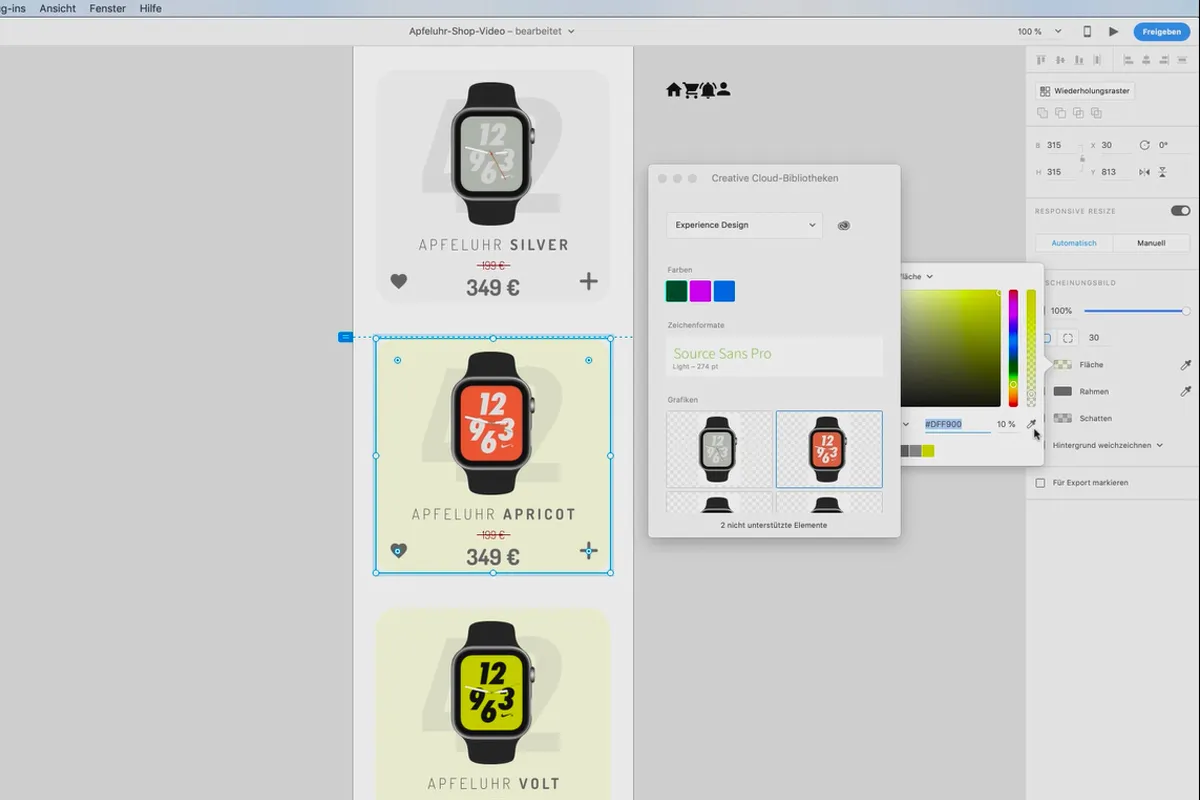Open the Experience Design library dropdown
This screenshot has height=800, width=1200.
(x=744, y=225)
